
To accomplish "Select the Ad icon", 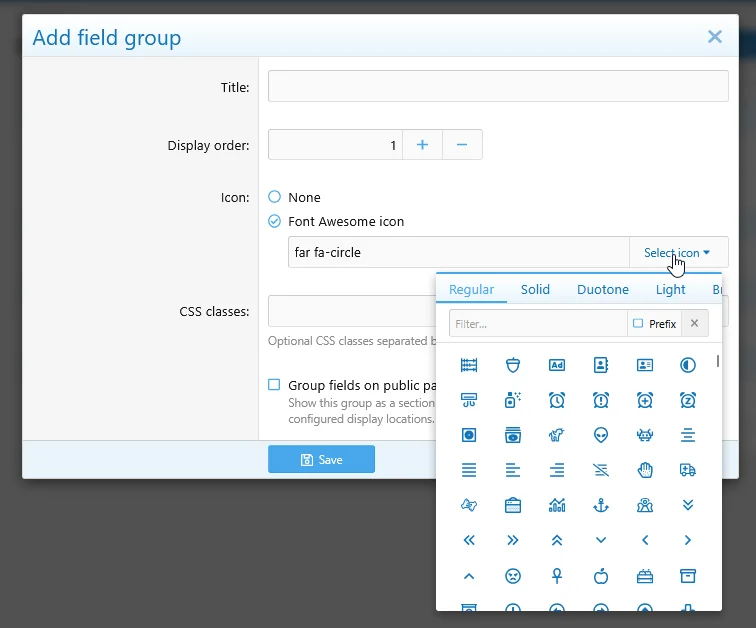I will [x=557, y=365].
